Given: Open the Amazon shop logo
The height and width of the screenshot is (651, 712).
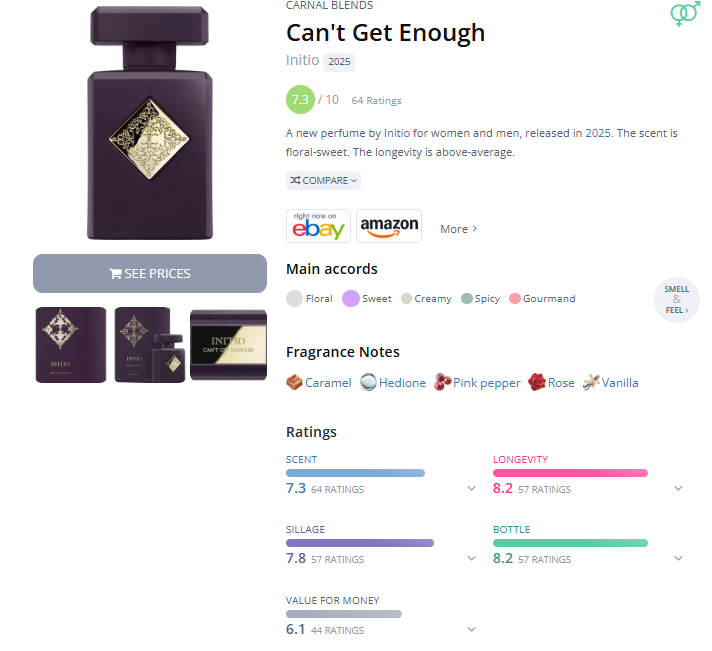Looking at the screenshot, I should pos(389,226).
